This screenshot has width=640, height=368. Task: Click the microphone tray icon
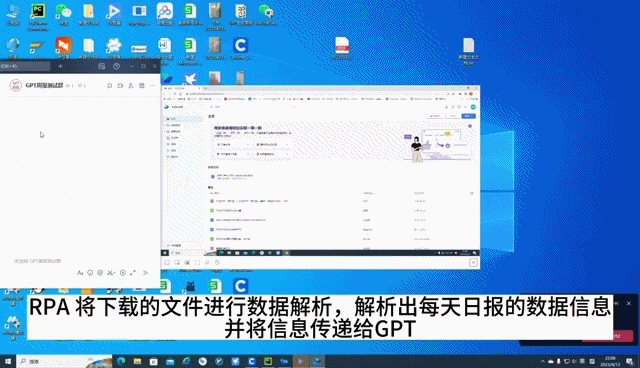click(x=558, y=361)
